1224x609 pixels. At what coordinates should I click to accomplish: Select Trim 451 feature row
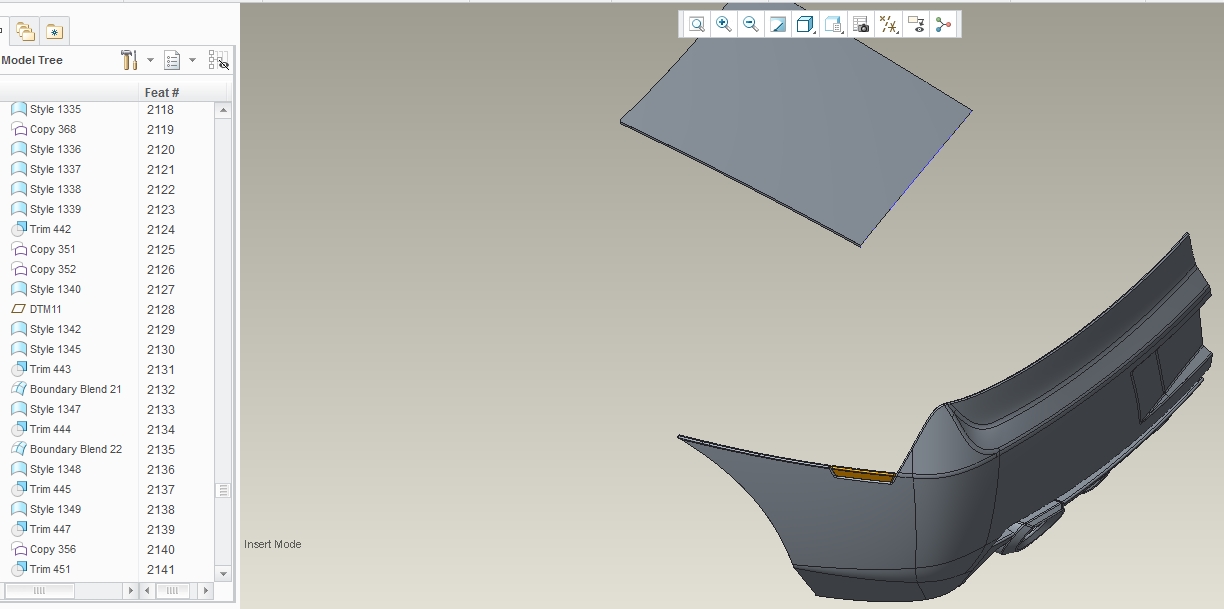click(x=50, y=569)
